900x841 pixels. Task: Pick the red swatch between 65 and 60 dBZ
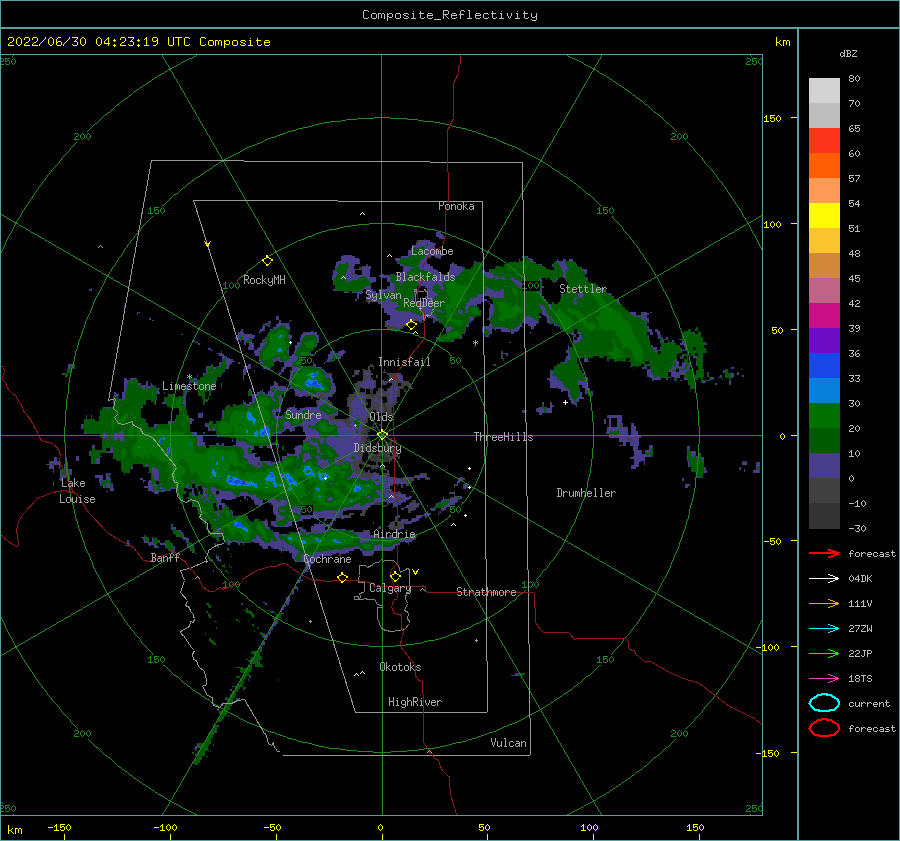[x=824, y=140]
